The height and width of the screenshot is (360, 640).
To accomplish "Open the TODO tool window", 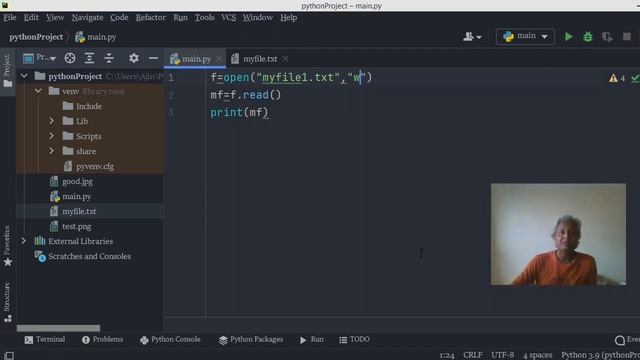I will click(354, 340).
